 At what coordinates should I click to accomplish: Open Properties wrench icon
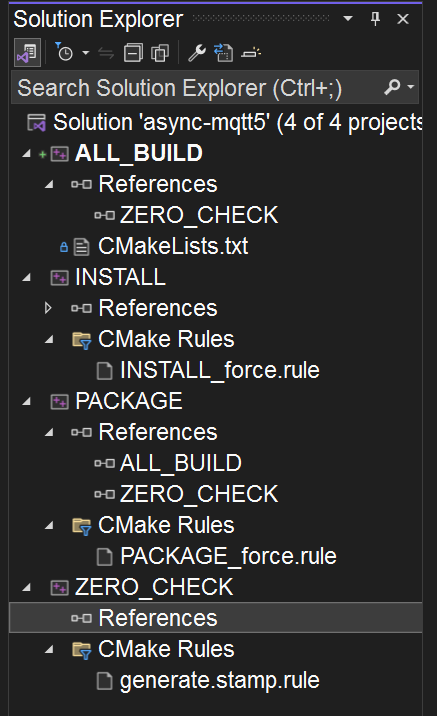click(197, 53)
